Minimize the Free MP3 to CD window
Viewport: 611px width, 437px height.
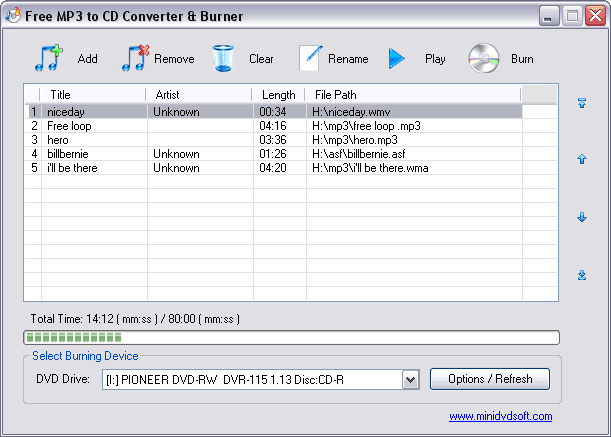(x=549, y=16)
